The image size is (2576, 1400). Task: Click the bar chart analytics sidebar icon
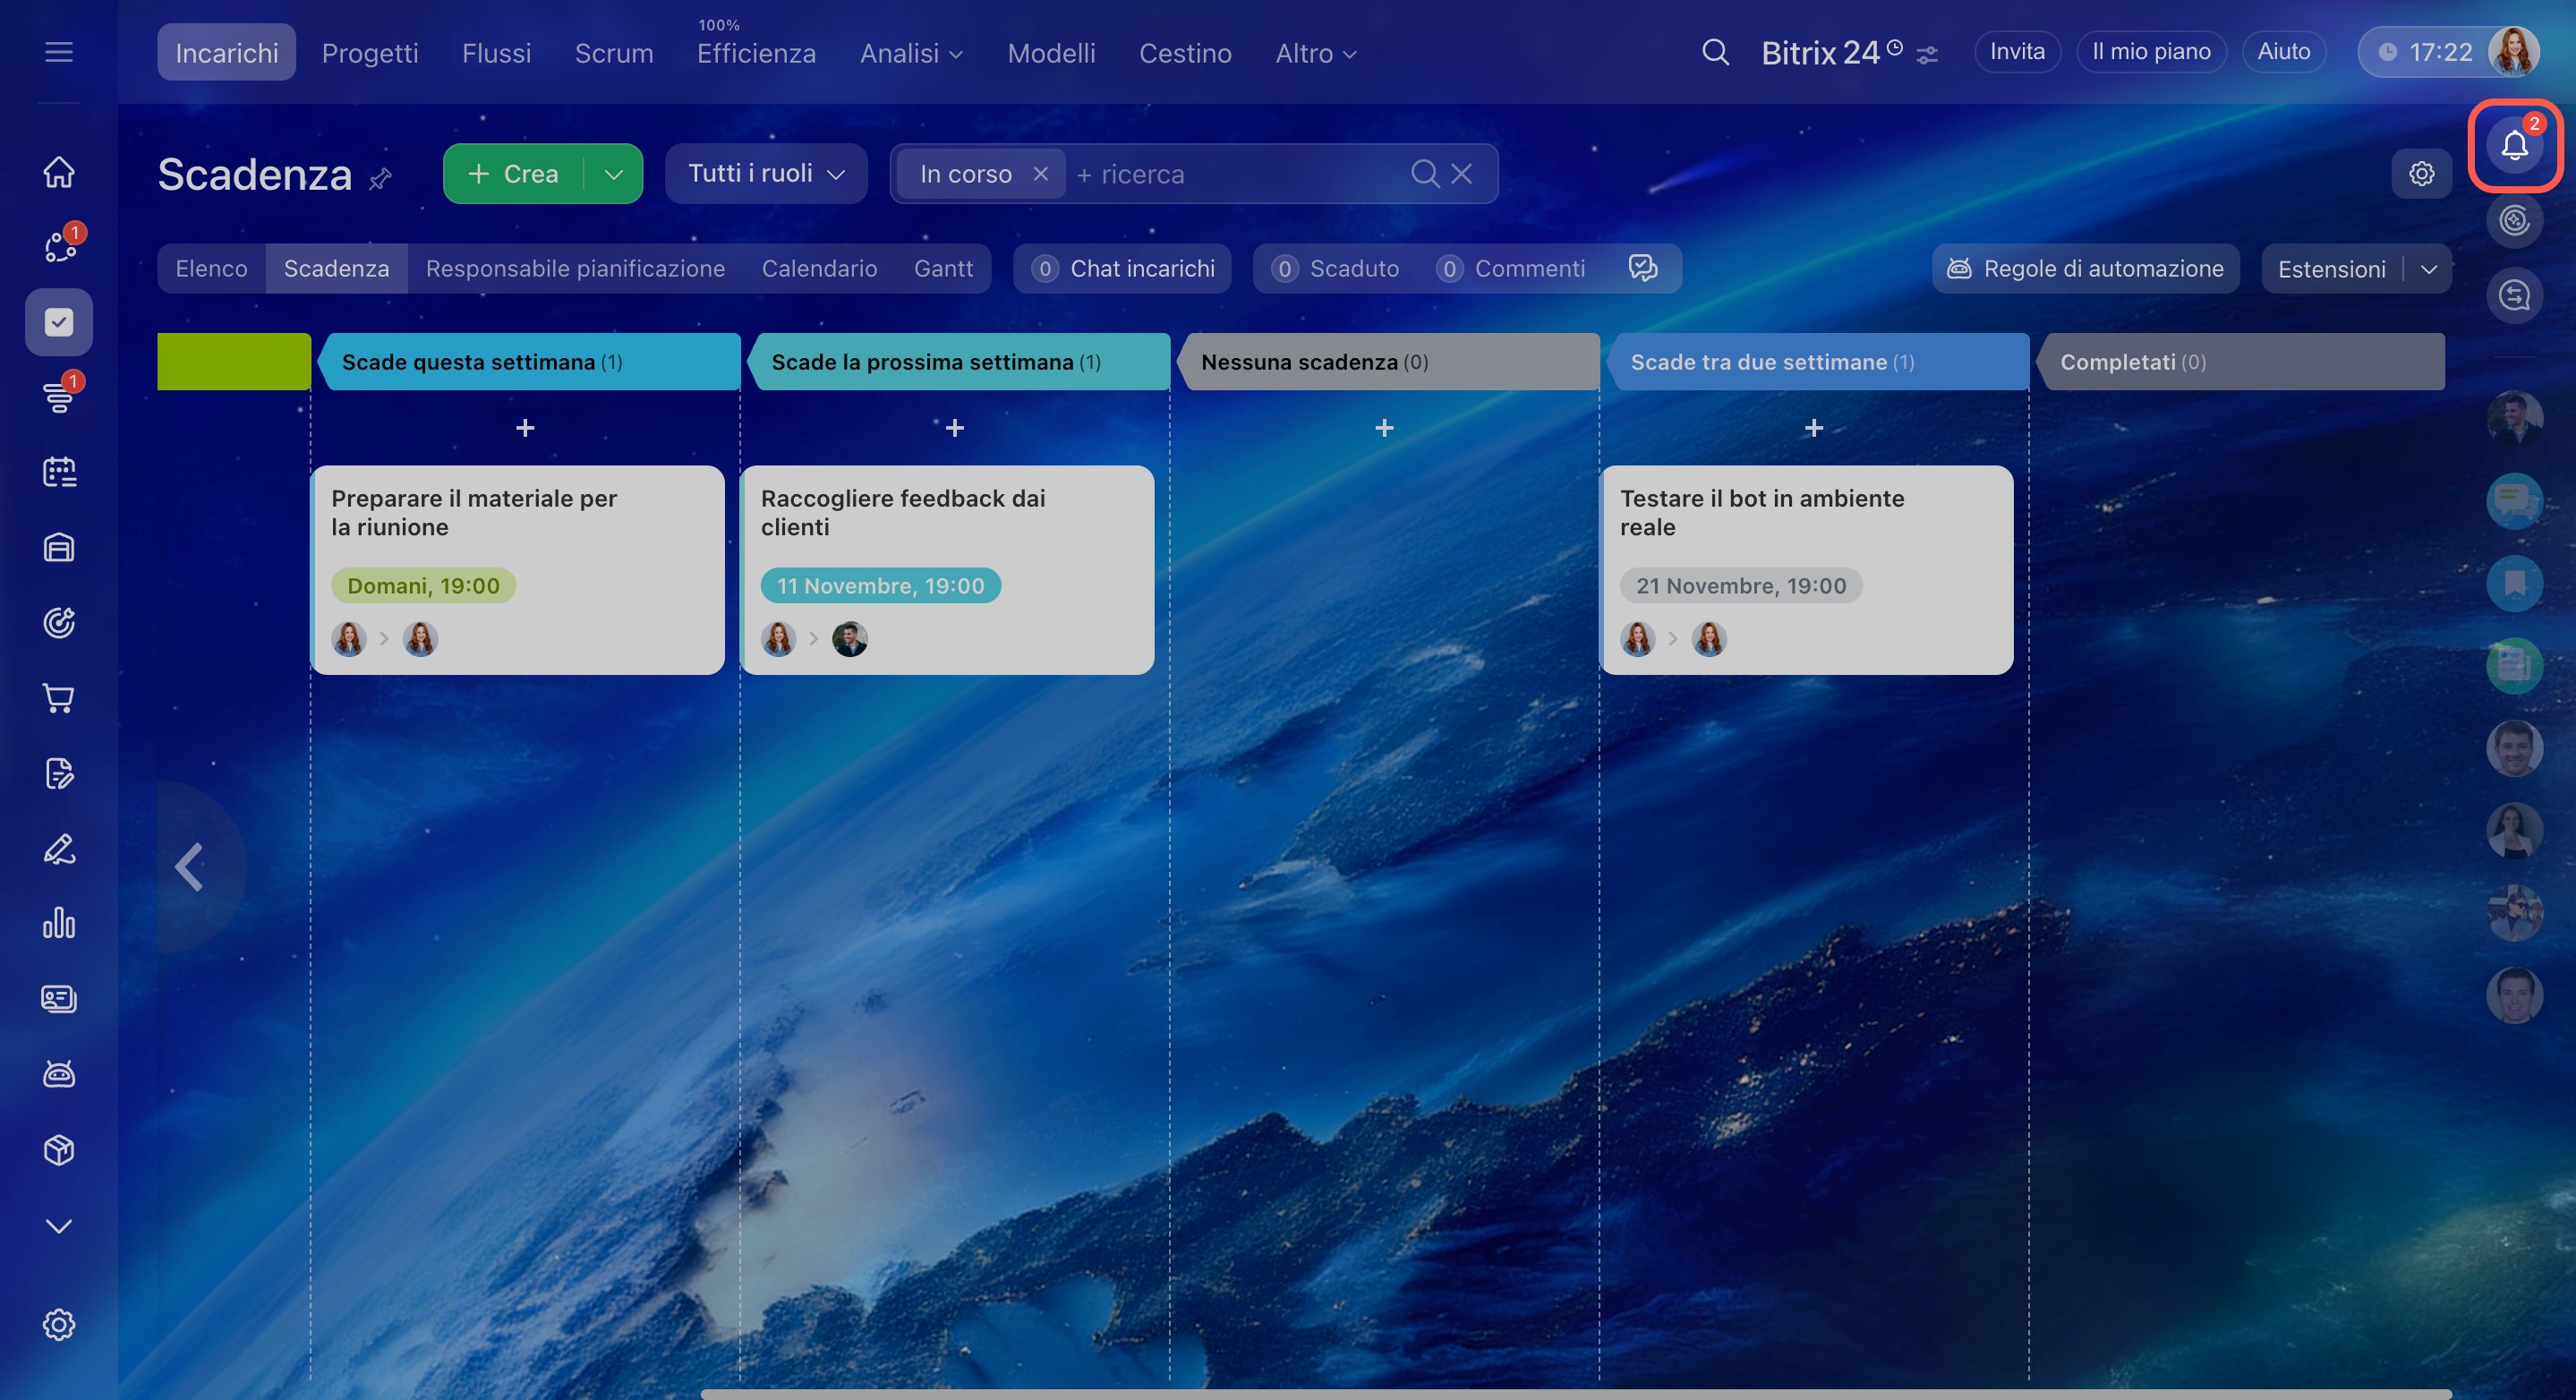[x=59, y=923]
